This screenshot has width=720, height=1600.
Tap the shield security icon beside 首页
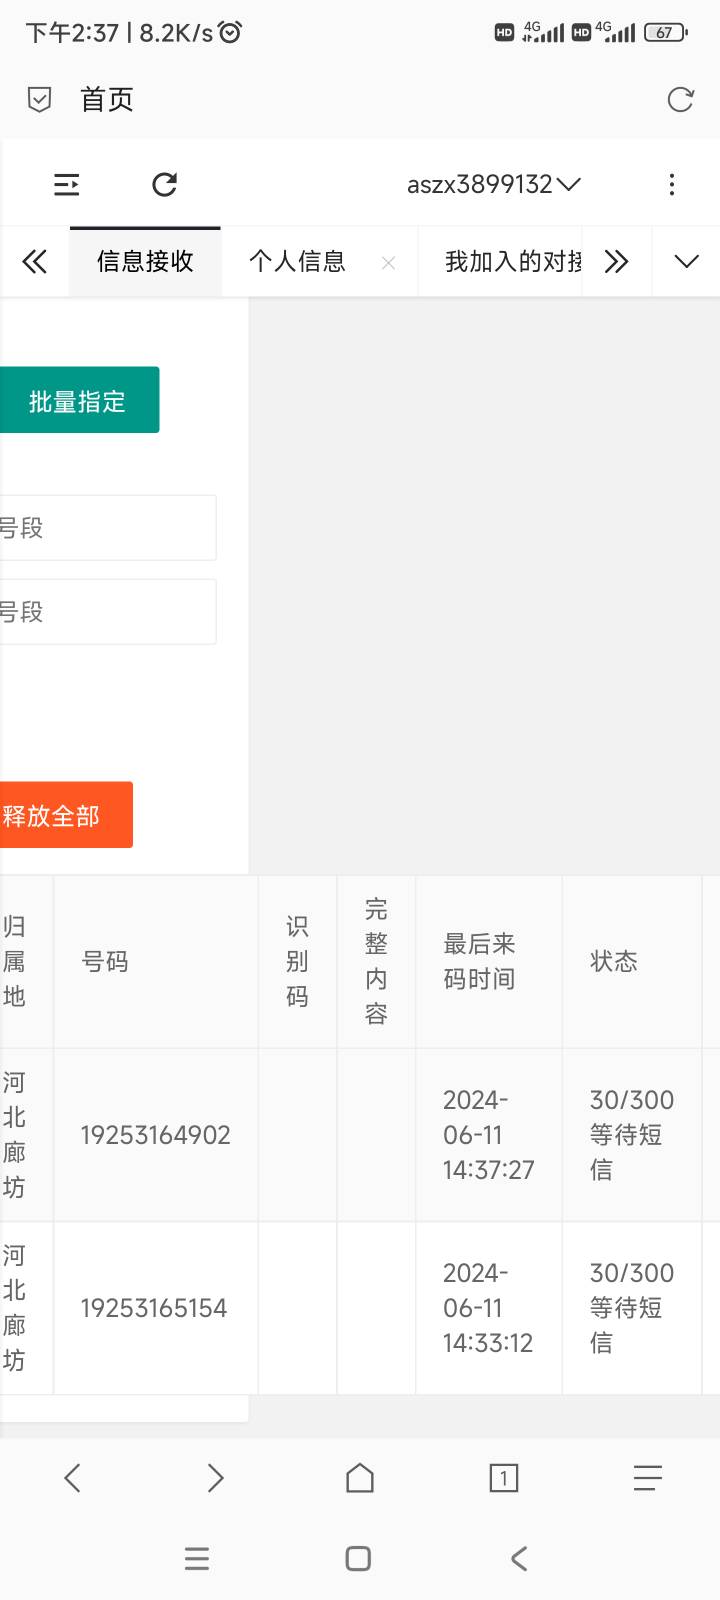coord(39,99)
